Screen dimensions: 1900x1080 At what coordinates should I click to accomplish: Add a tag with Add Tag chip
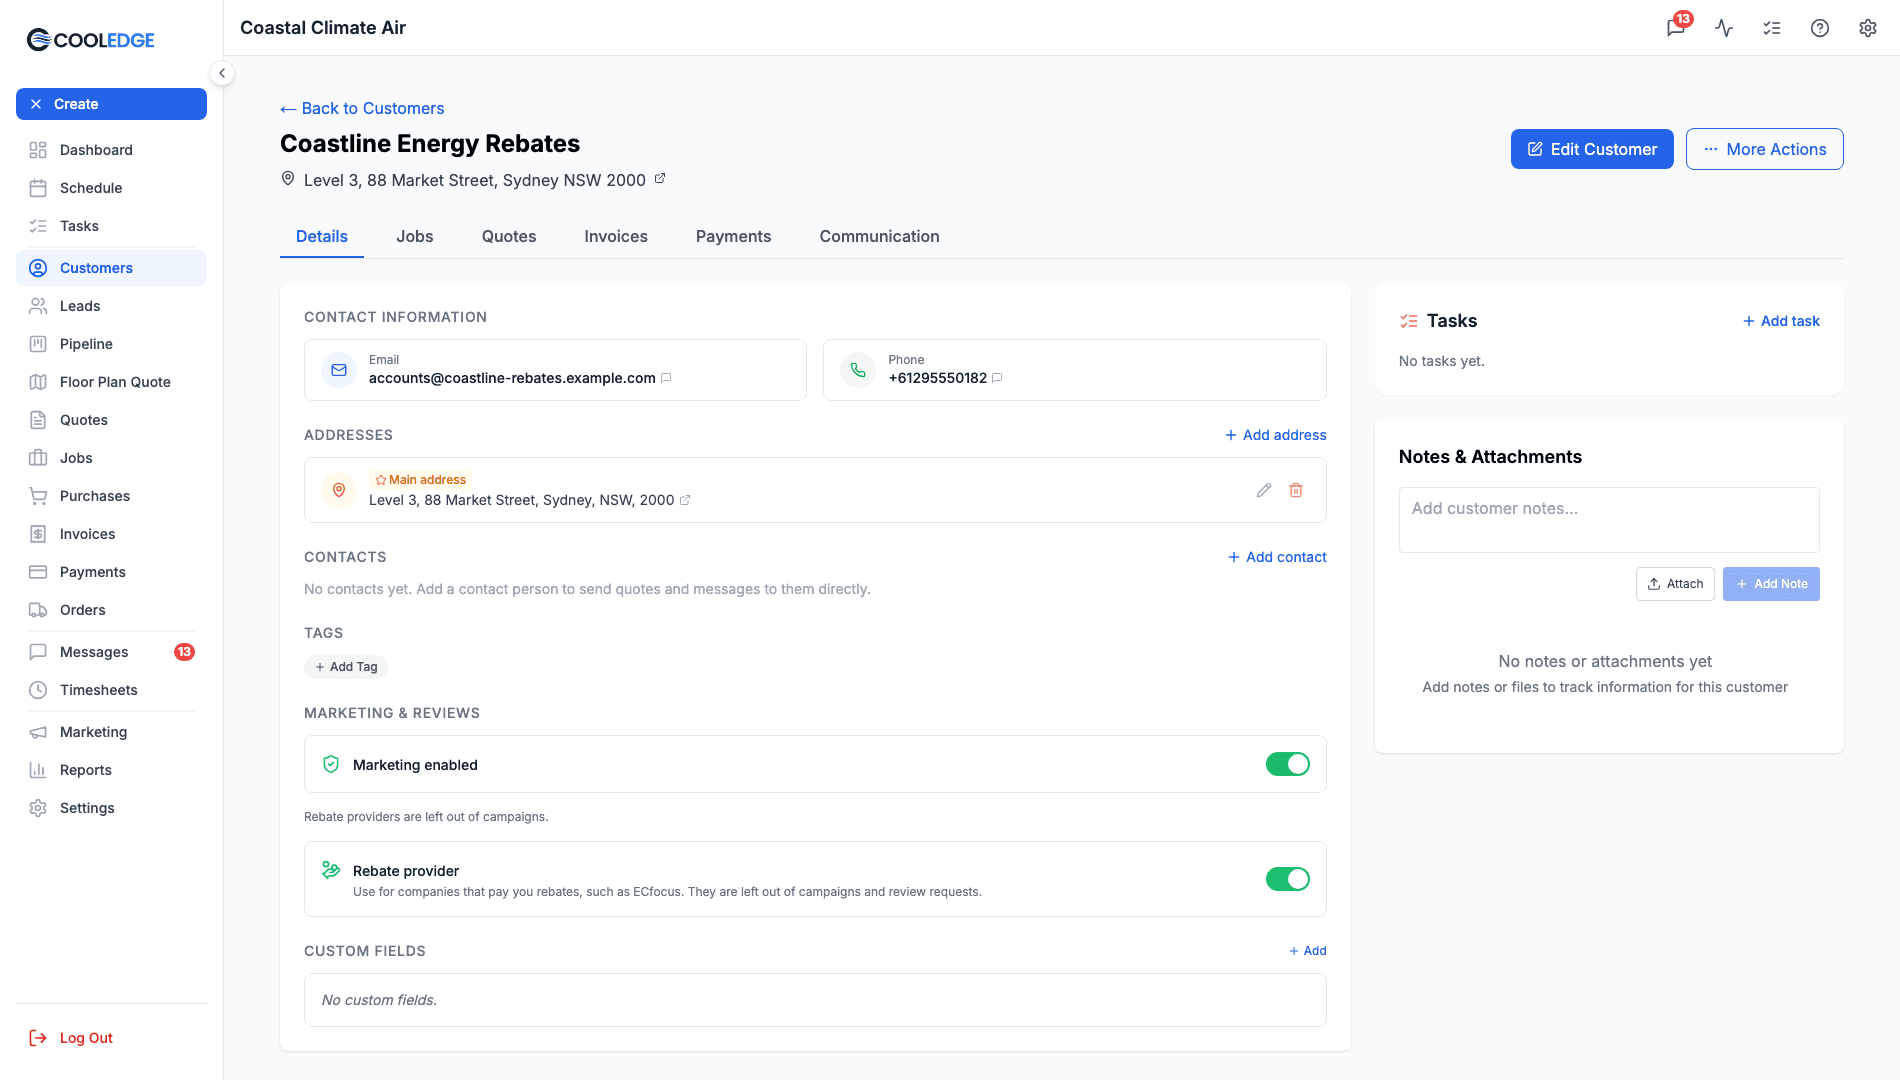coord(346,667)
